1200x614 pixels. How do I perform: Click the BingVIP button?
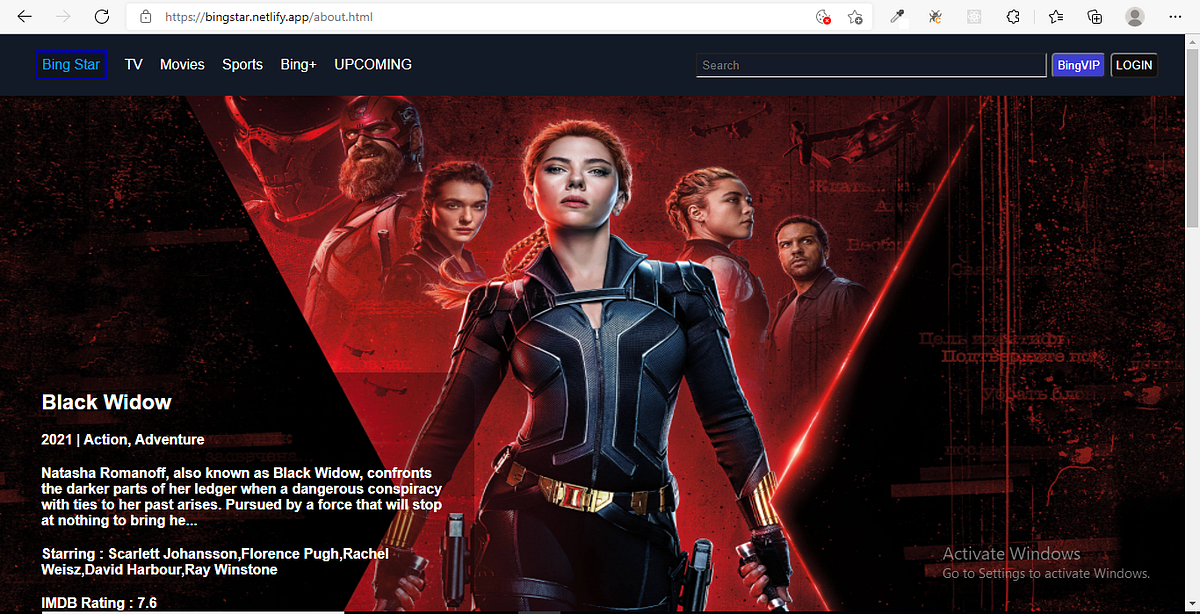[1078, 64]
